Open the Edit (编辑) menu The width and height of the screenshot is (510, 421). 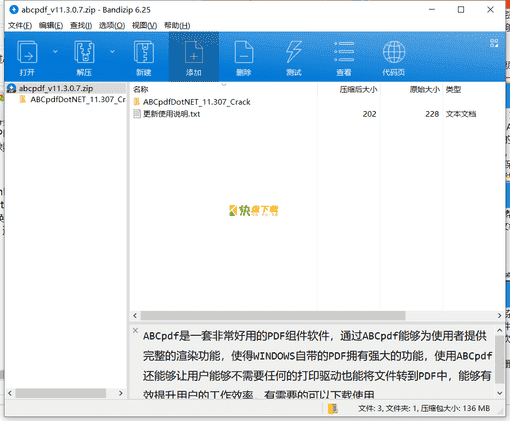click(51, 25)
